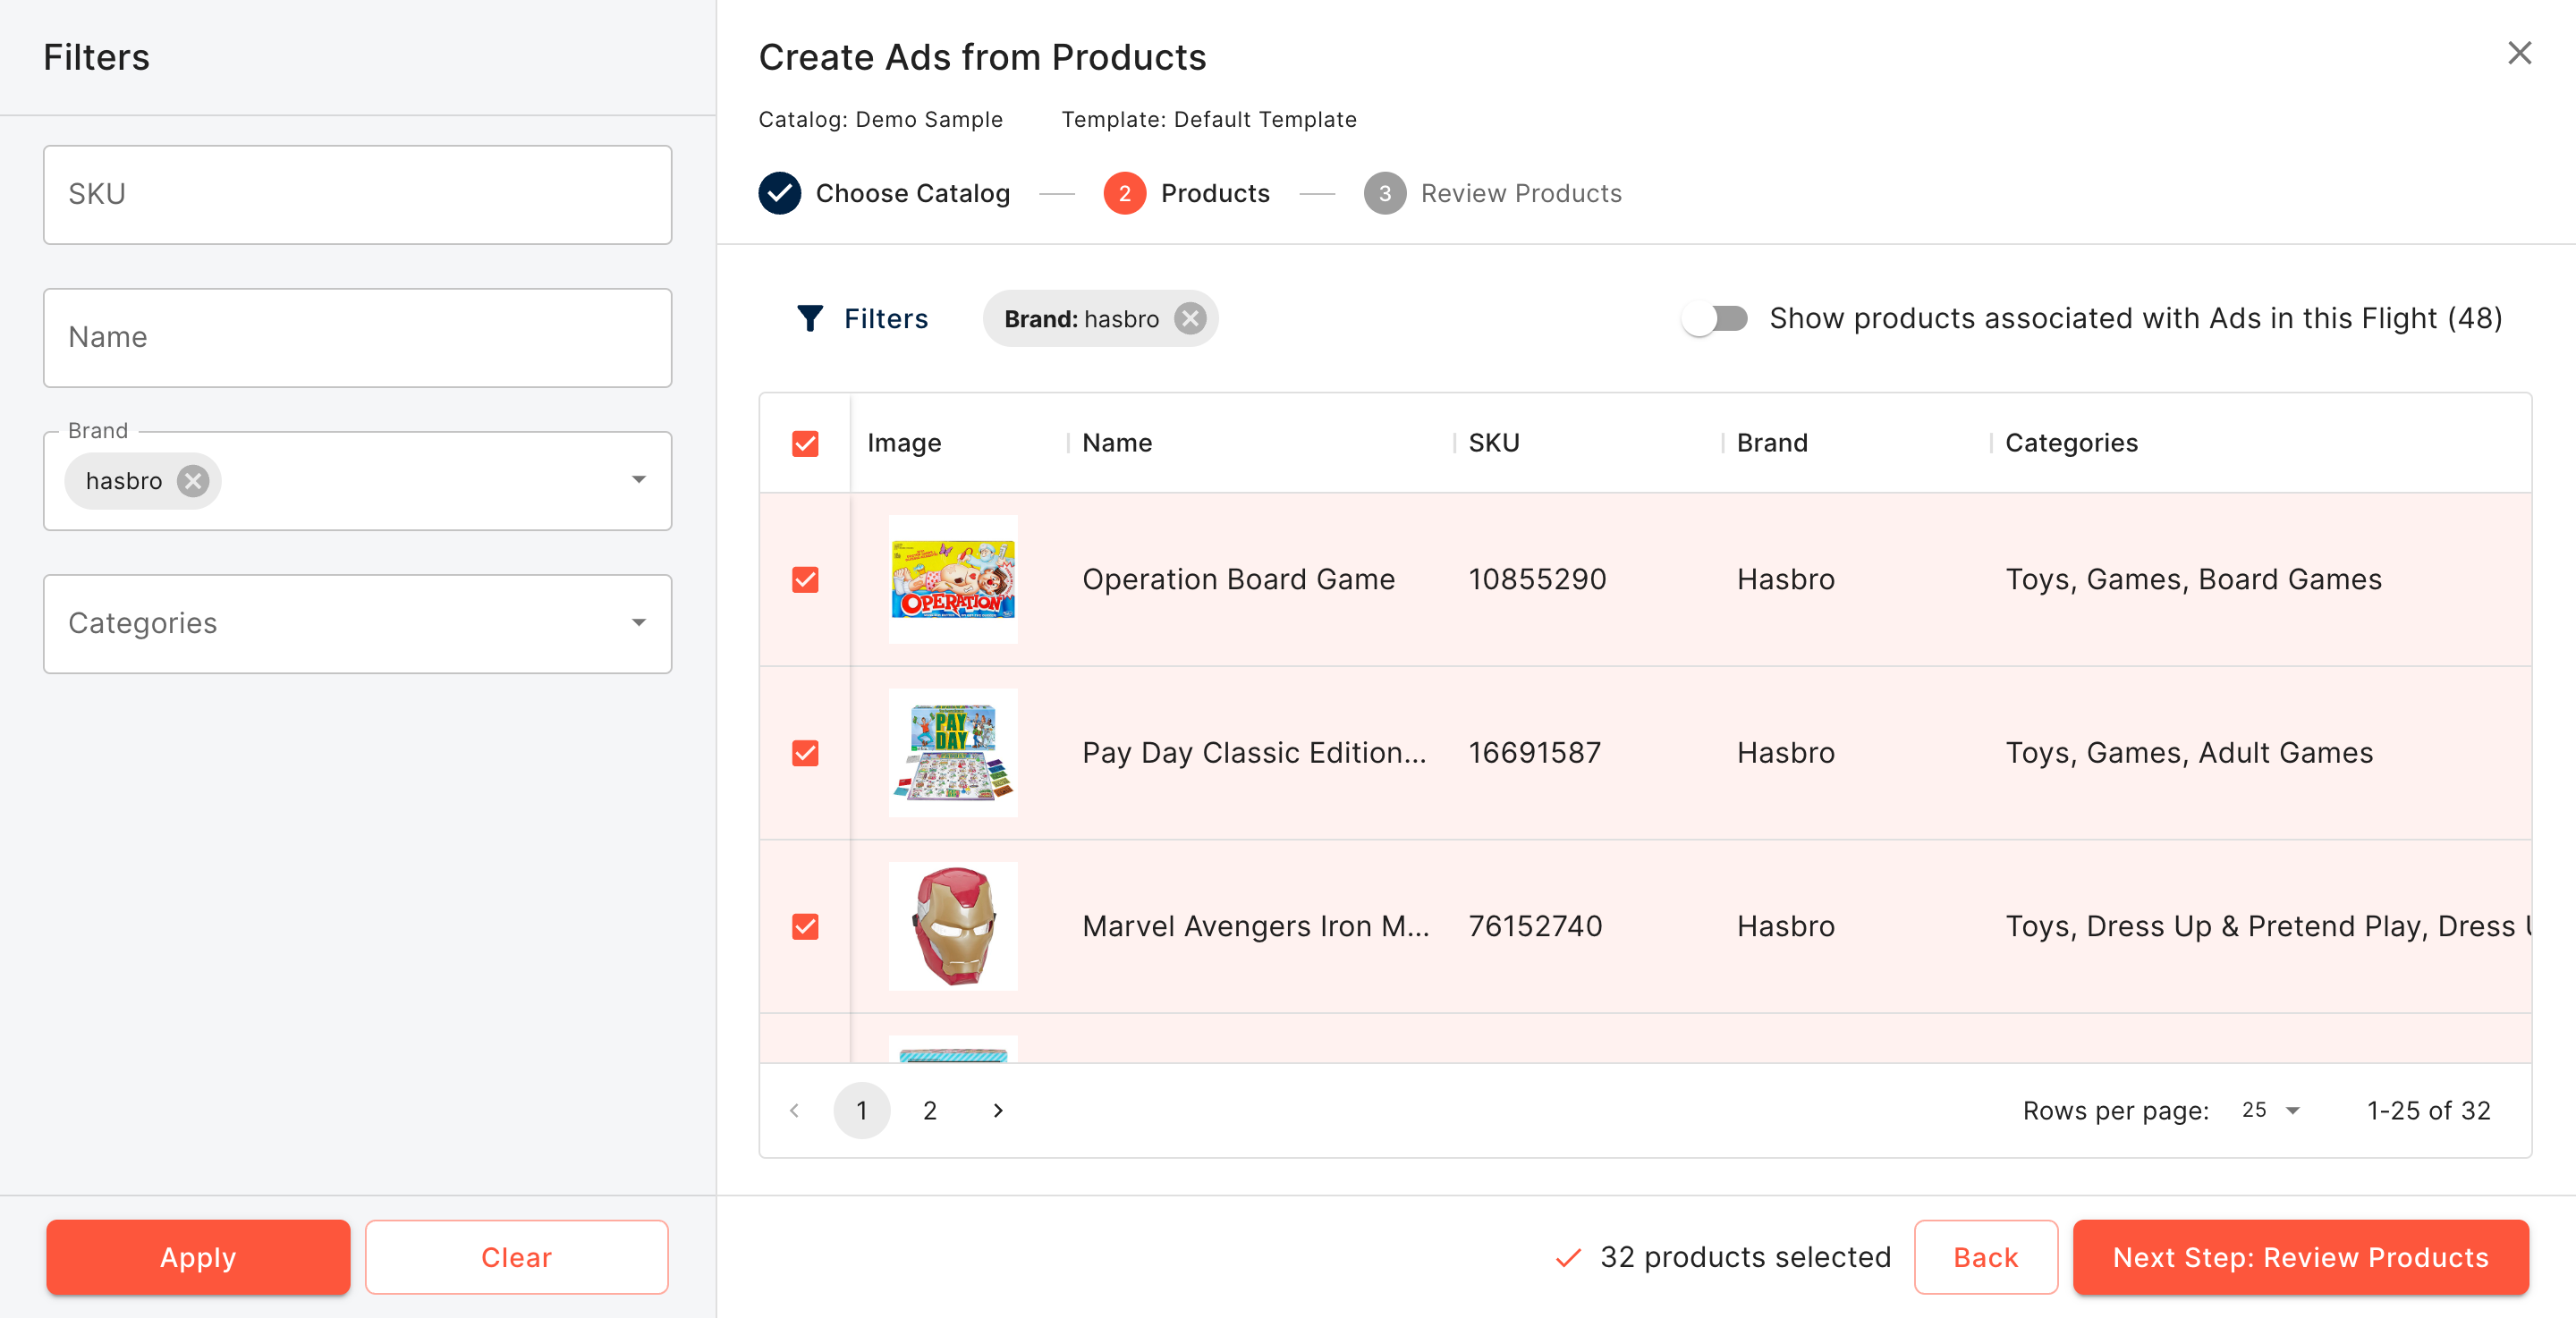Screen dimensions: 2576x1318
Task: Remove hasbro tag in Brand field
Action: [x=193, y=481]
